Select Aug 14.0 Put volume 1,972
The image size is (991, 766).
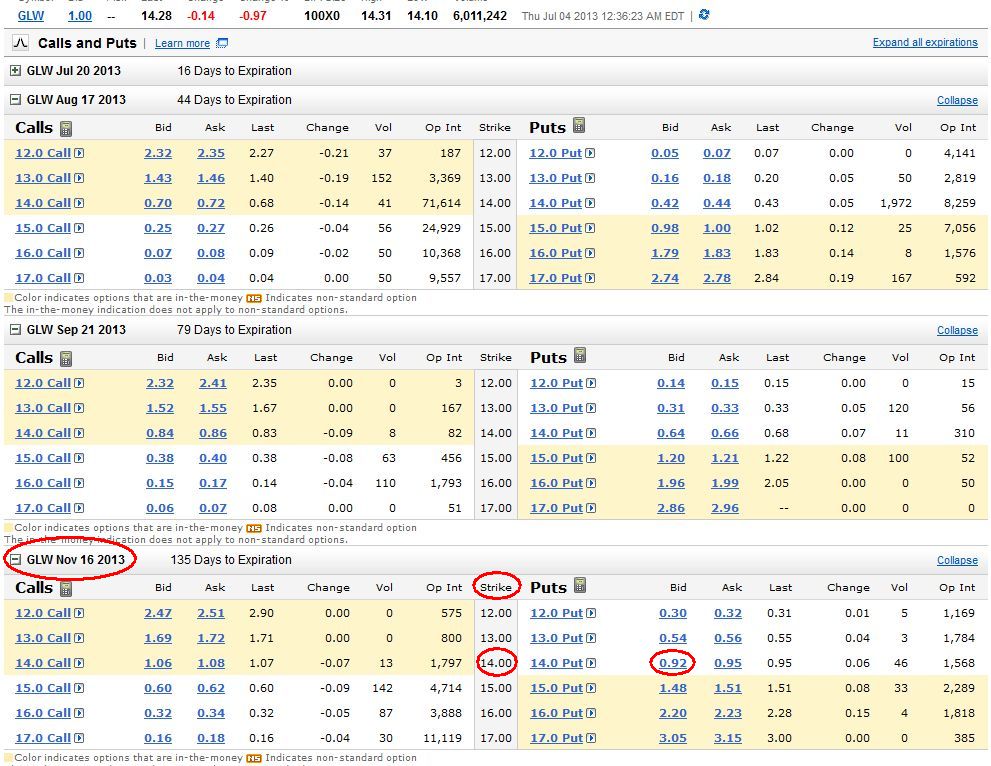point(896,203)
